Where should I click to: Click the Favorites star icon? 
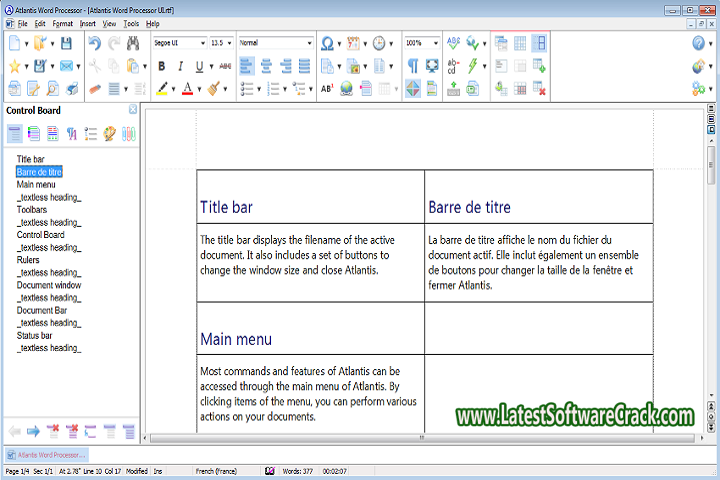click(15, 66)
